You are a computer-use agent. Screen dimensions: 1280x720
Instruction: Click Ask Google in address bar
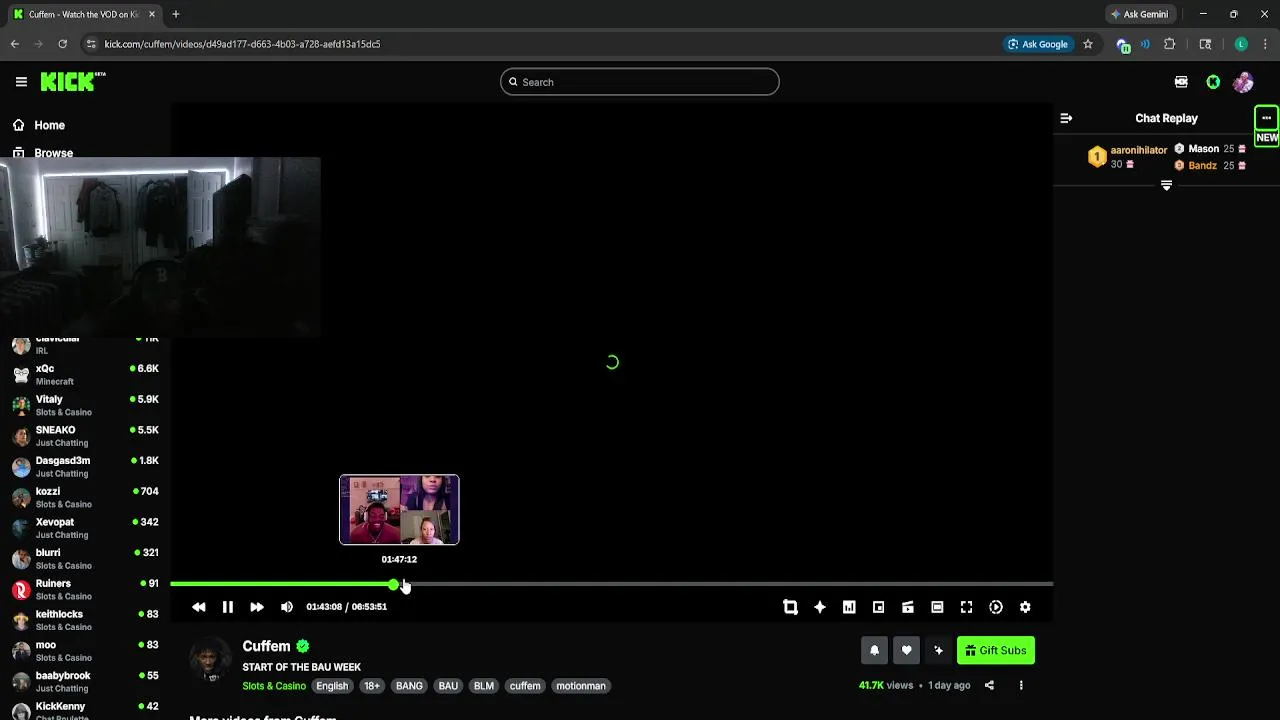point(1038,44)
